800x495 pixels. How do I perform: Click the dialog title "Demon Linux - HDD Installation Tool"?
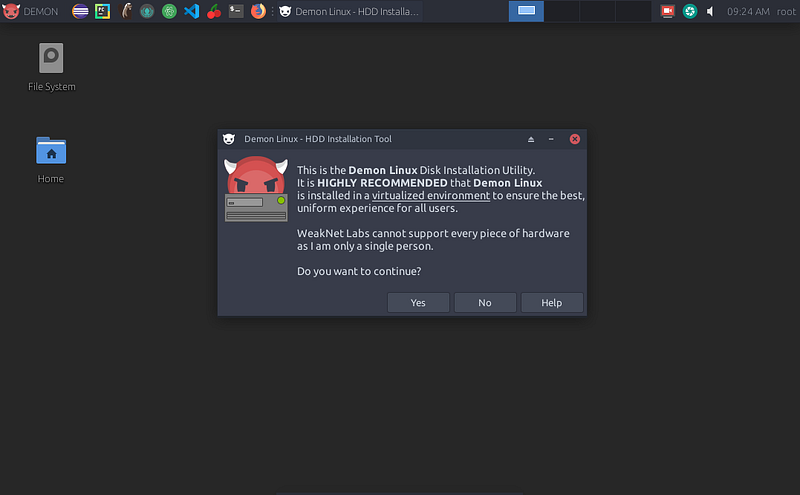318,139
